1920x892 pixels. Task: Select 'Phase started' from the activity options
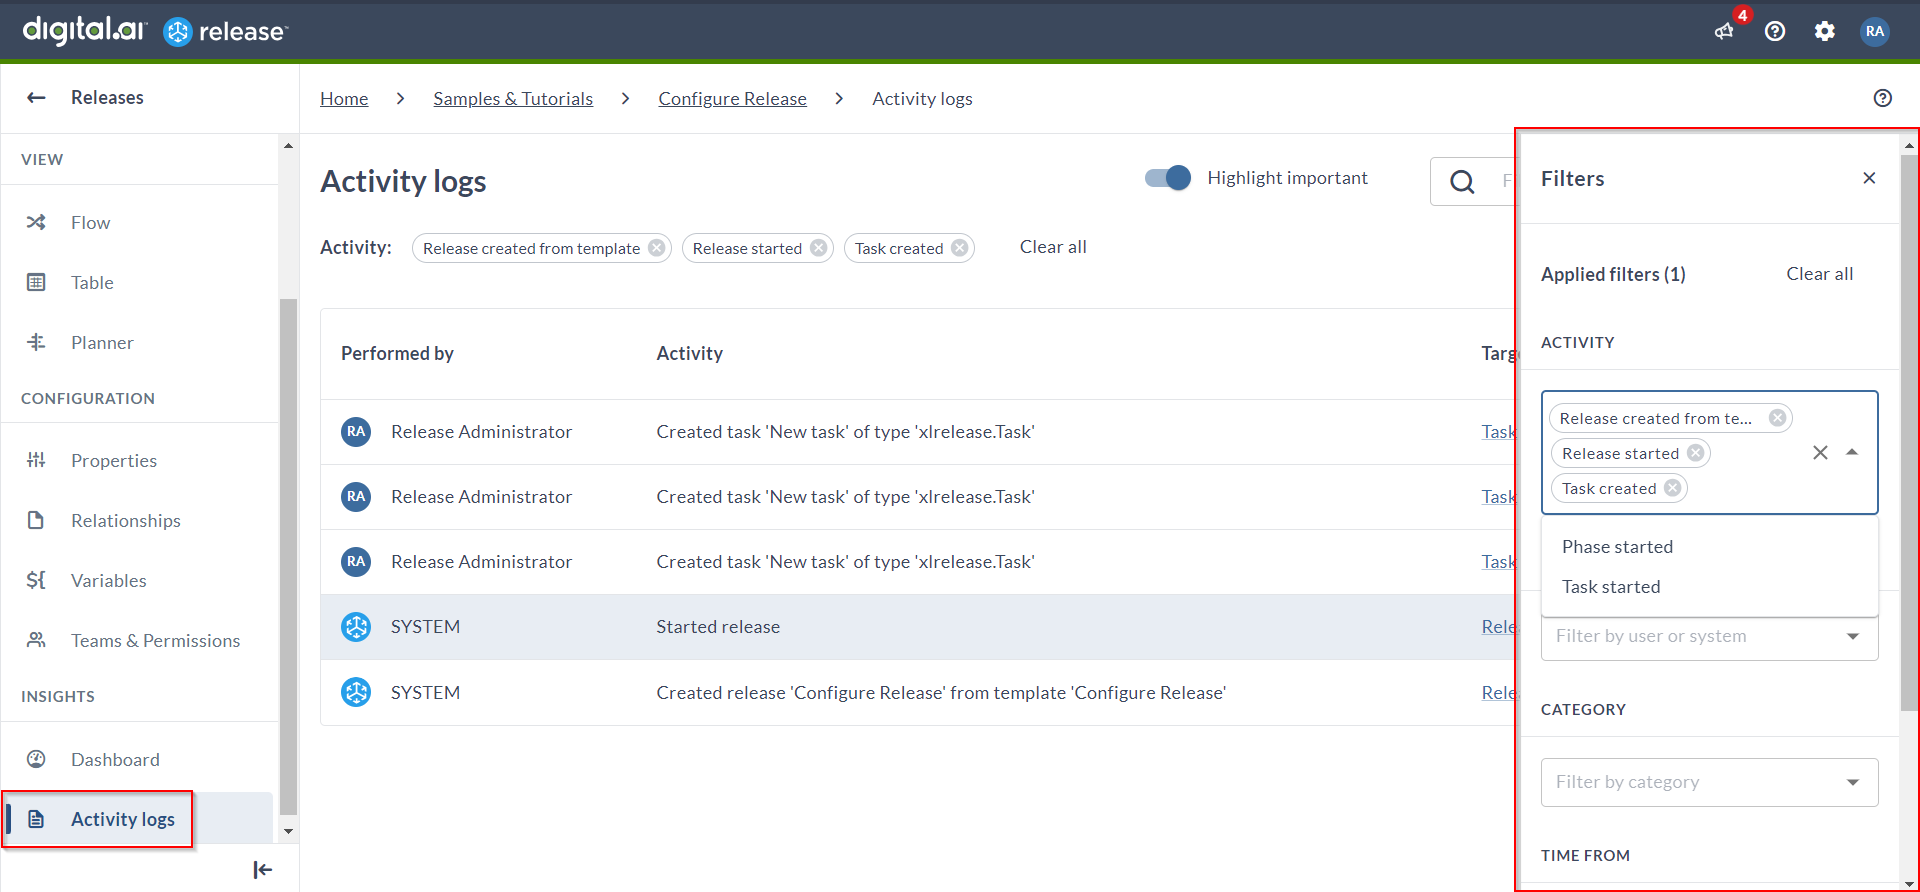(1710, 547)
